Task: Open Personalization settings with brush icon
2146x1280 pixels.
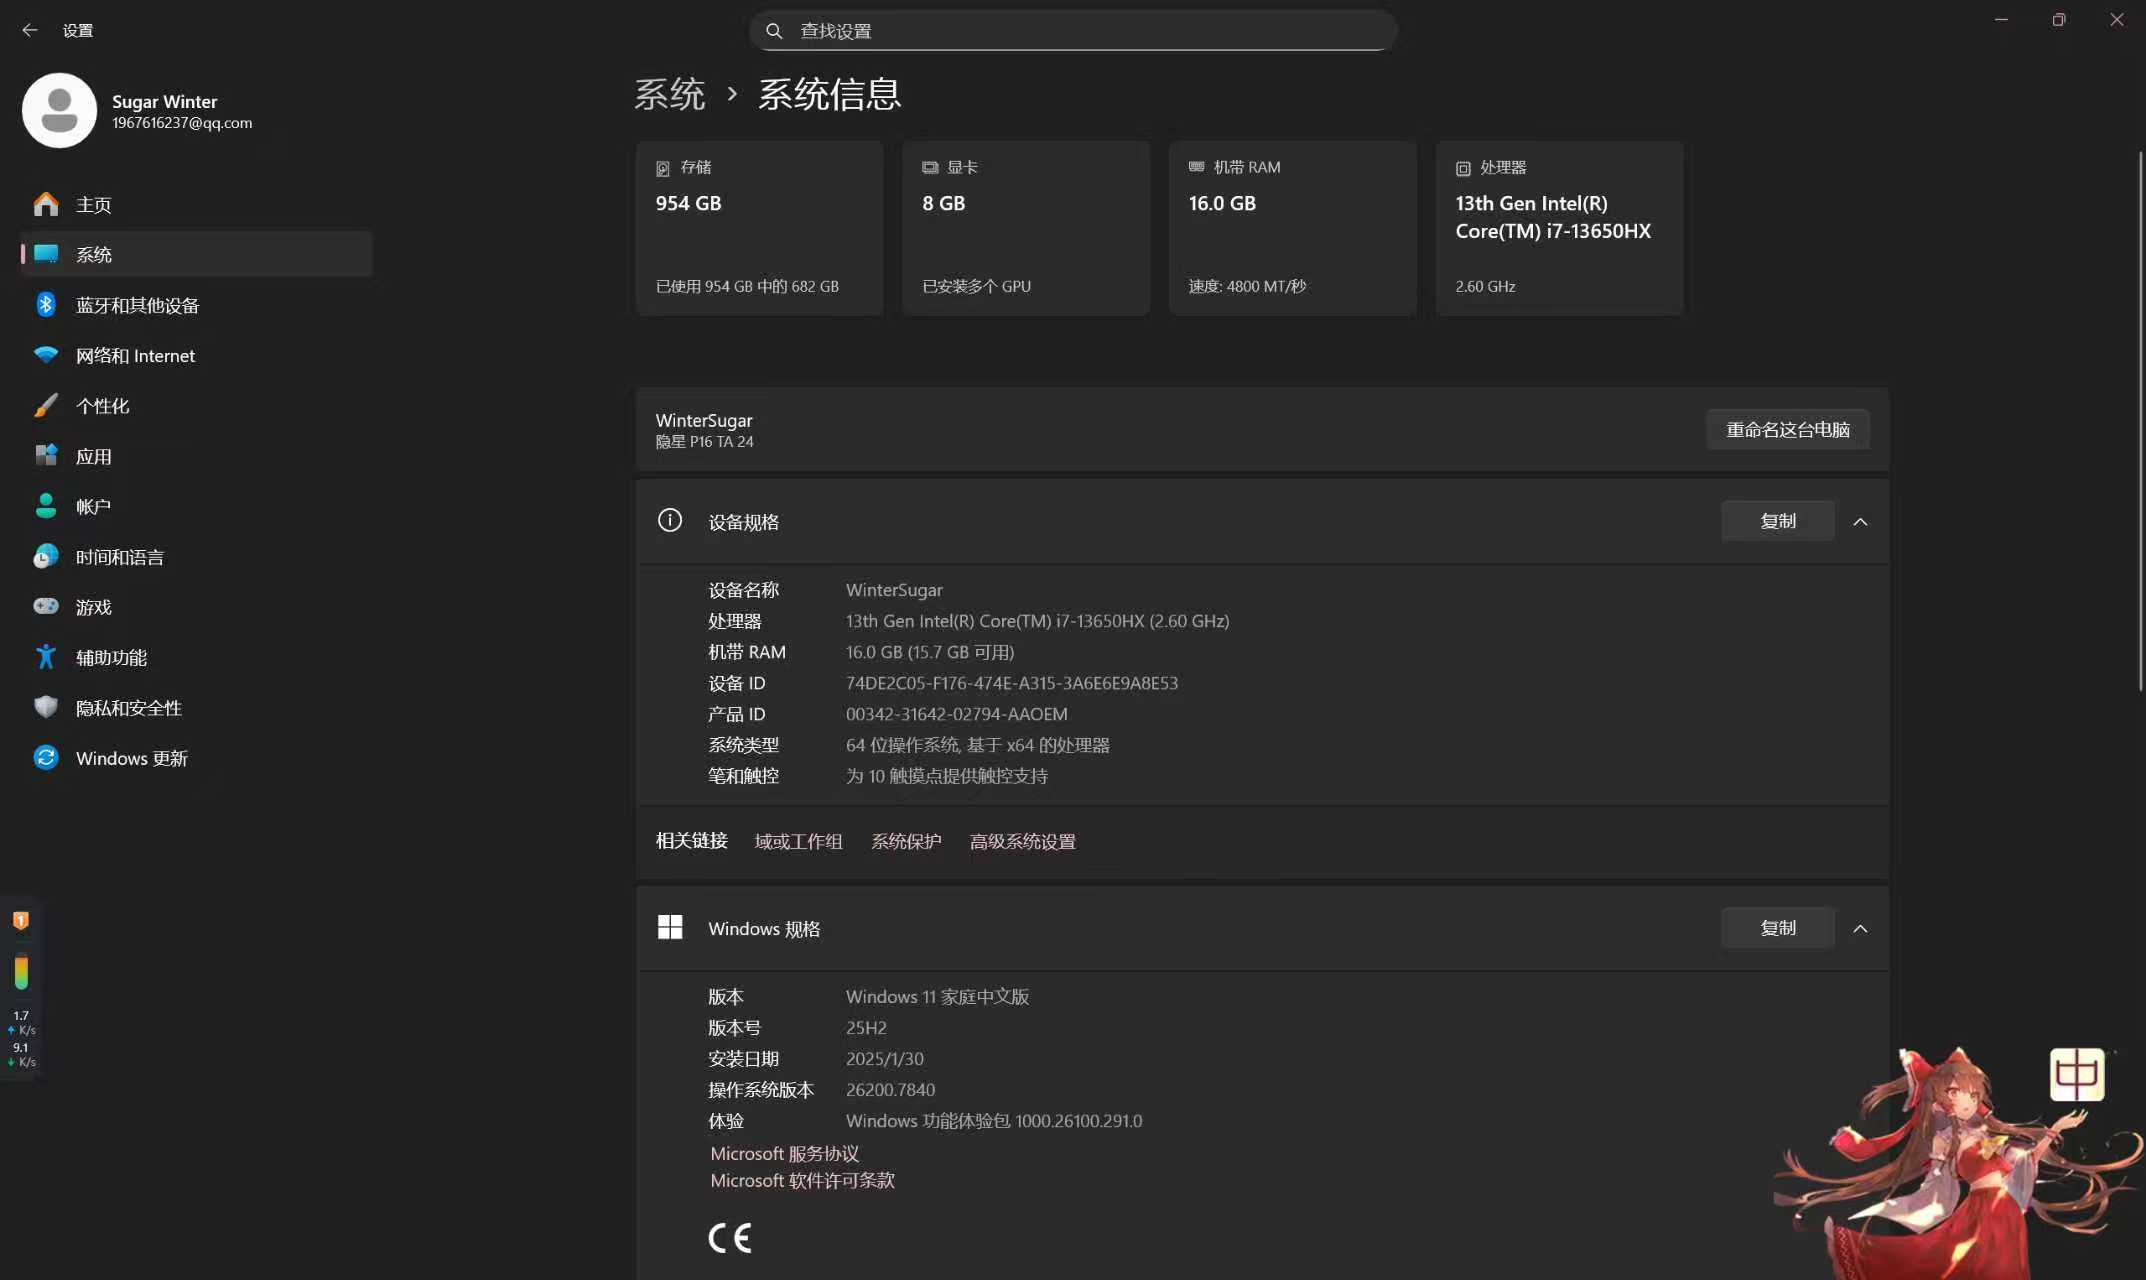Action: point(102,406)
